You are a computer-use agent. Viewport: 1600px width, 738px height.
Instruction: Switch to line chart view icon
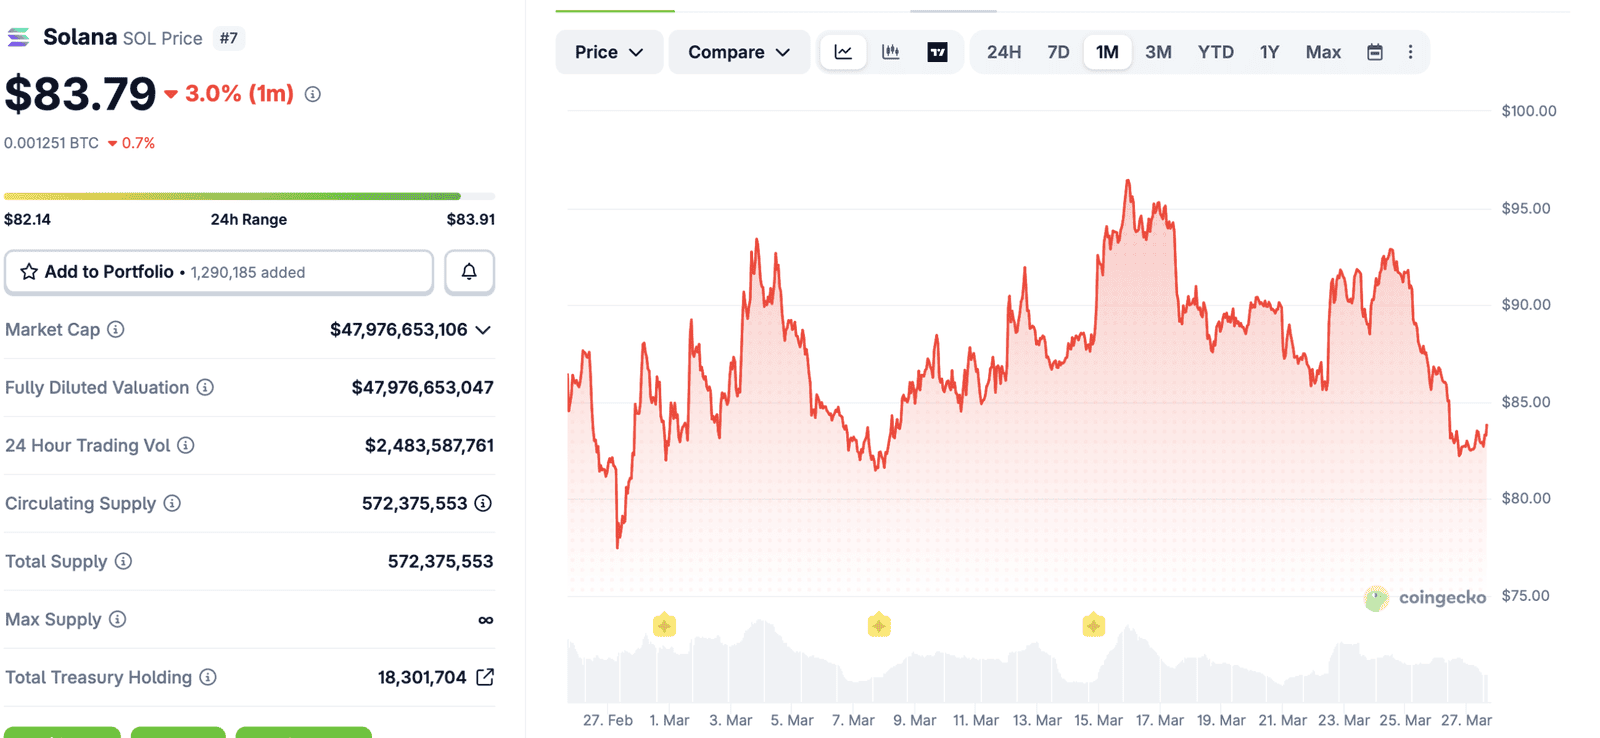(843, 52)
